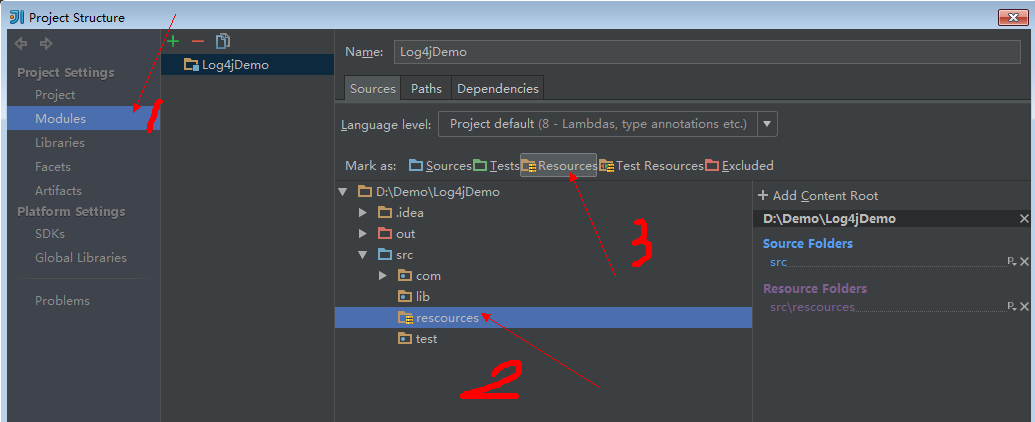This screenshot has width=1035, height=422.
Task: Click src\rescources under Resource Folders
Action: pyautogui.click(x=813, y=307)
